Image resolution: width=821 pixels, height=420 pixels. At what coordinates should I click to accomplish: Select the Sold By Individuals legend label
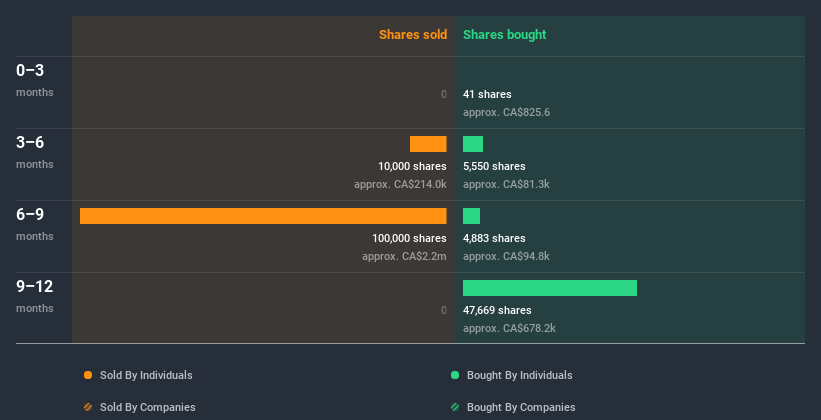[146, 375]
